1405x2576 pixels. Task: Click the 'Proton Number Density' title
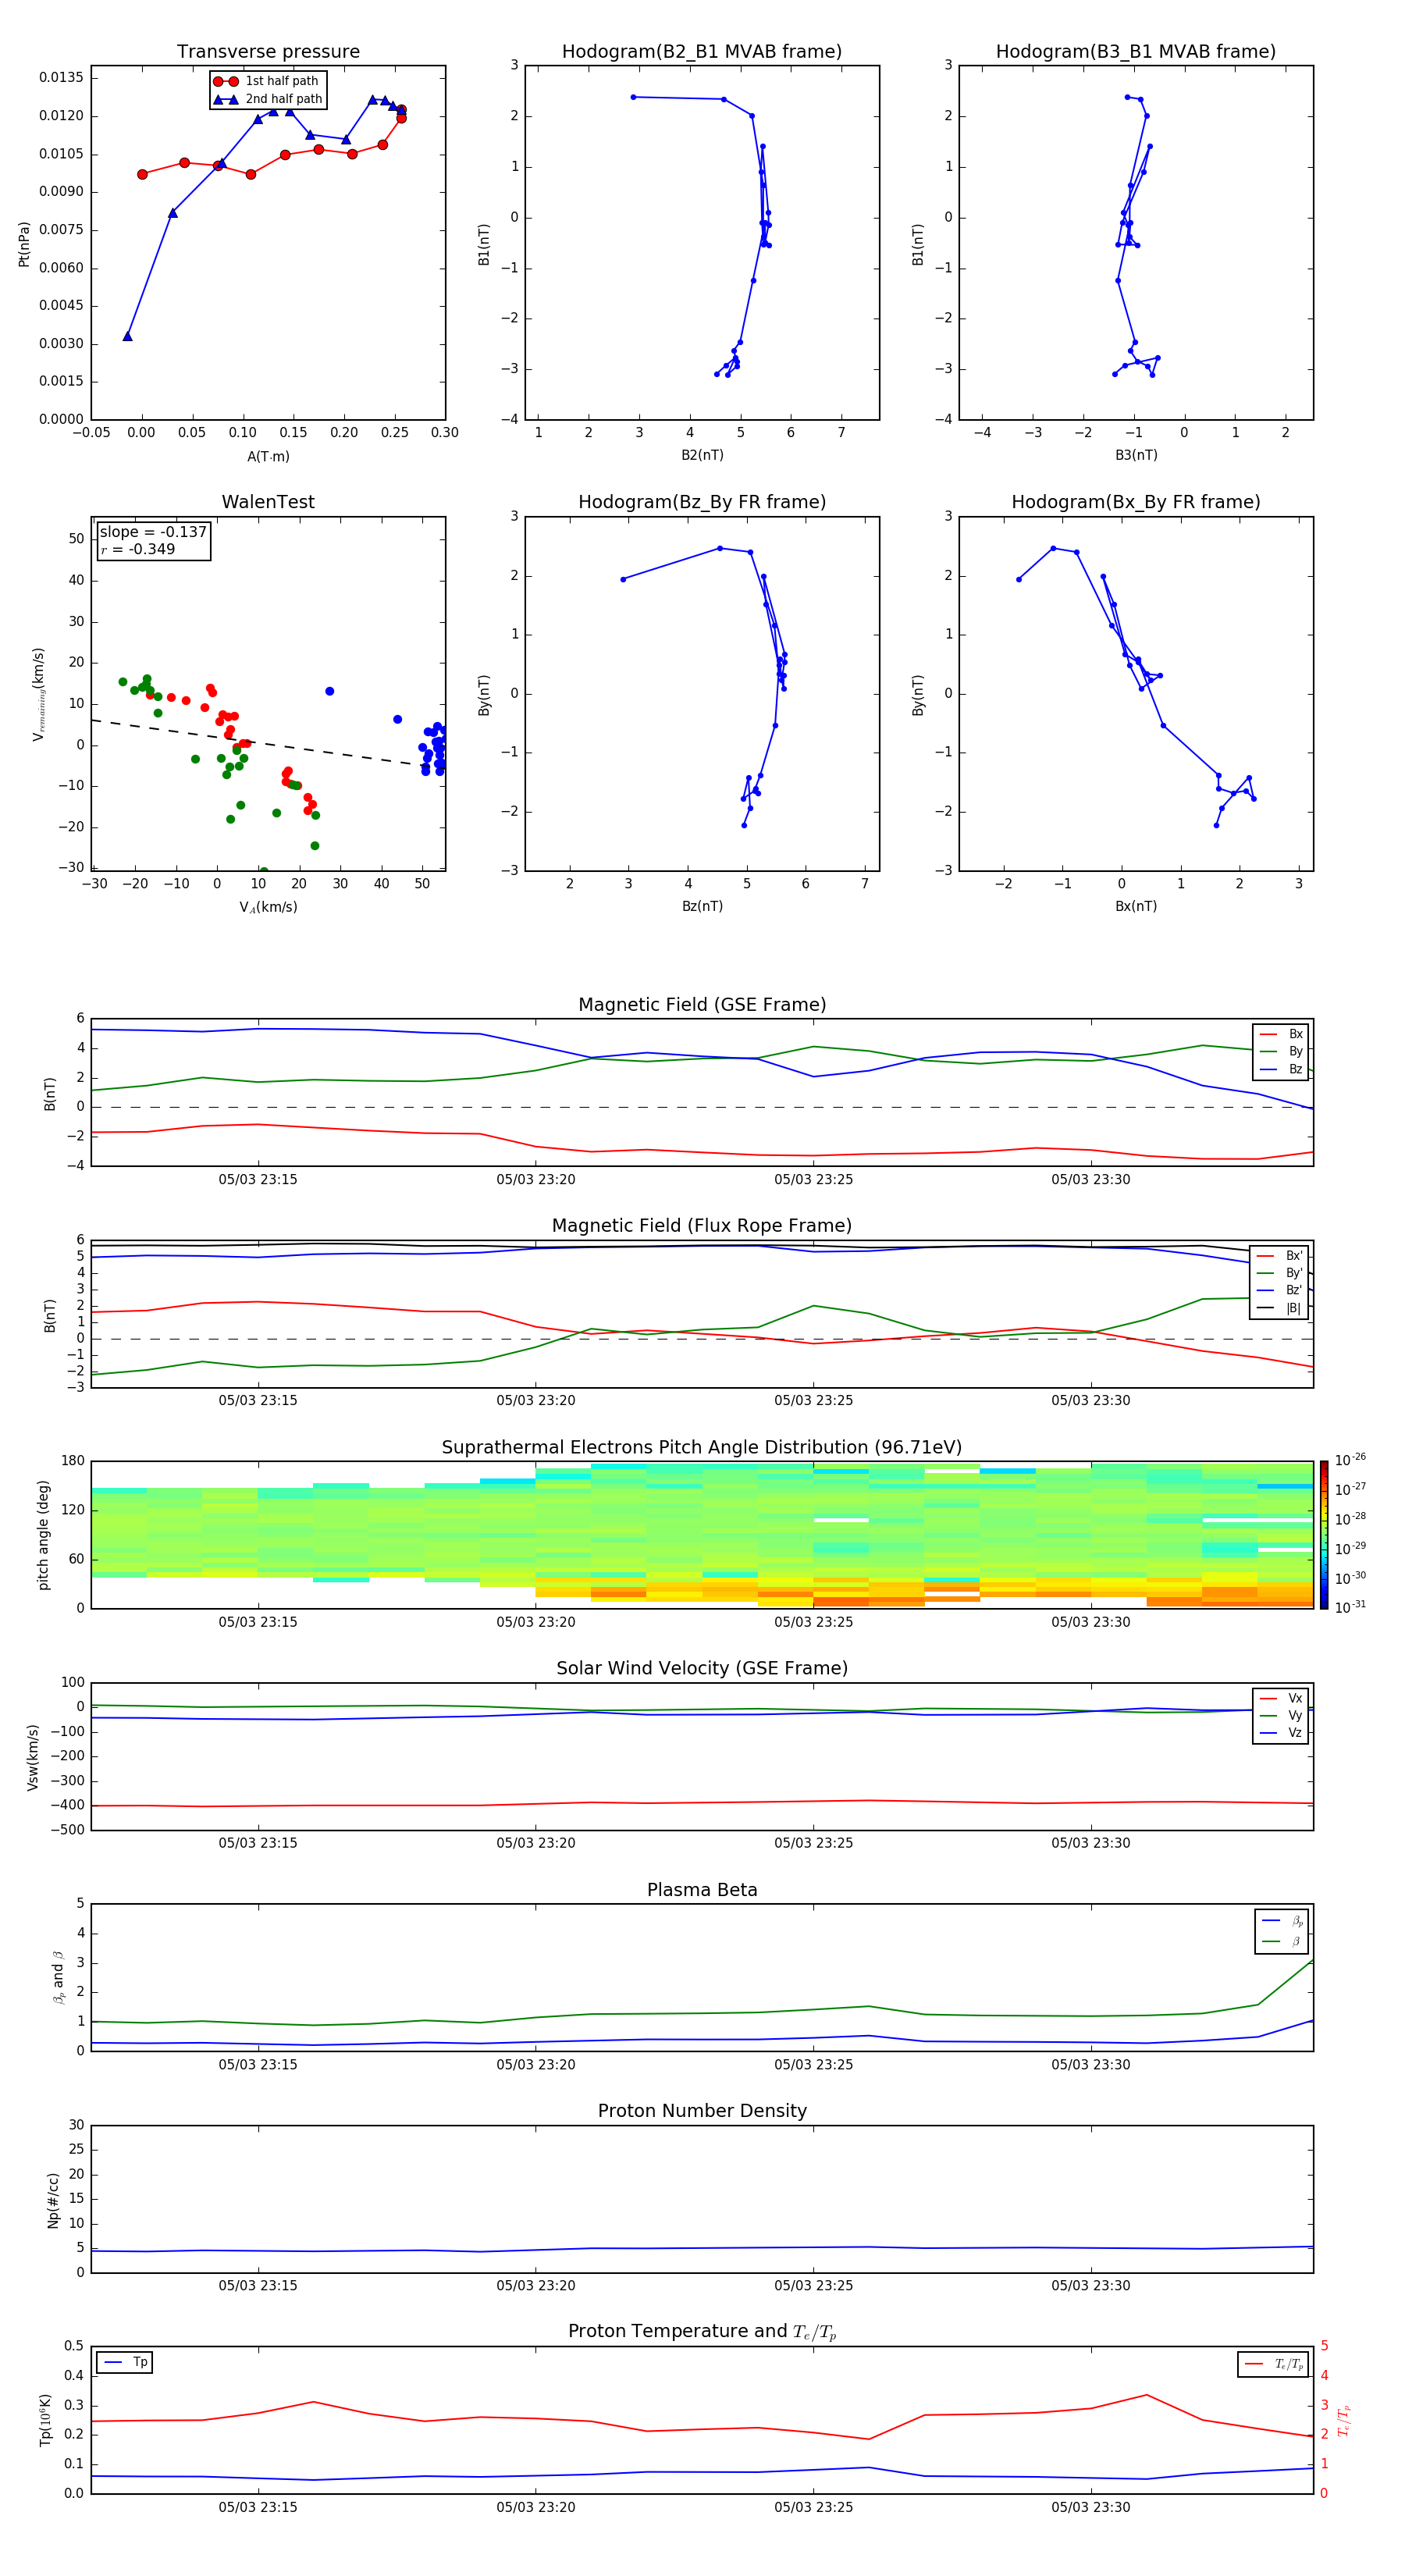pos(702,2111)
